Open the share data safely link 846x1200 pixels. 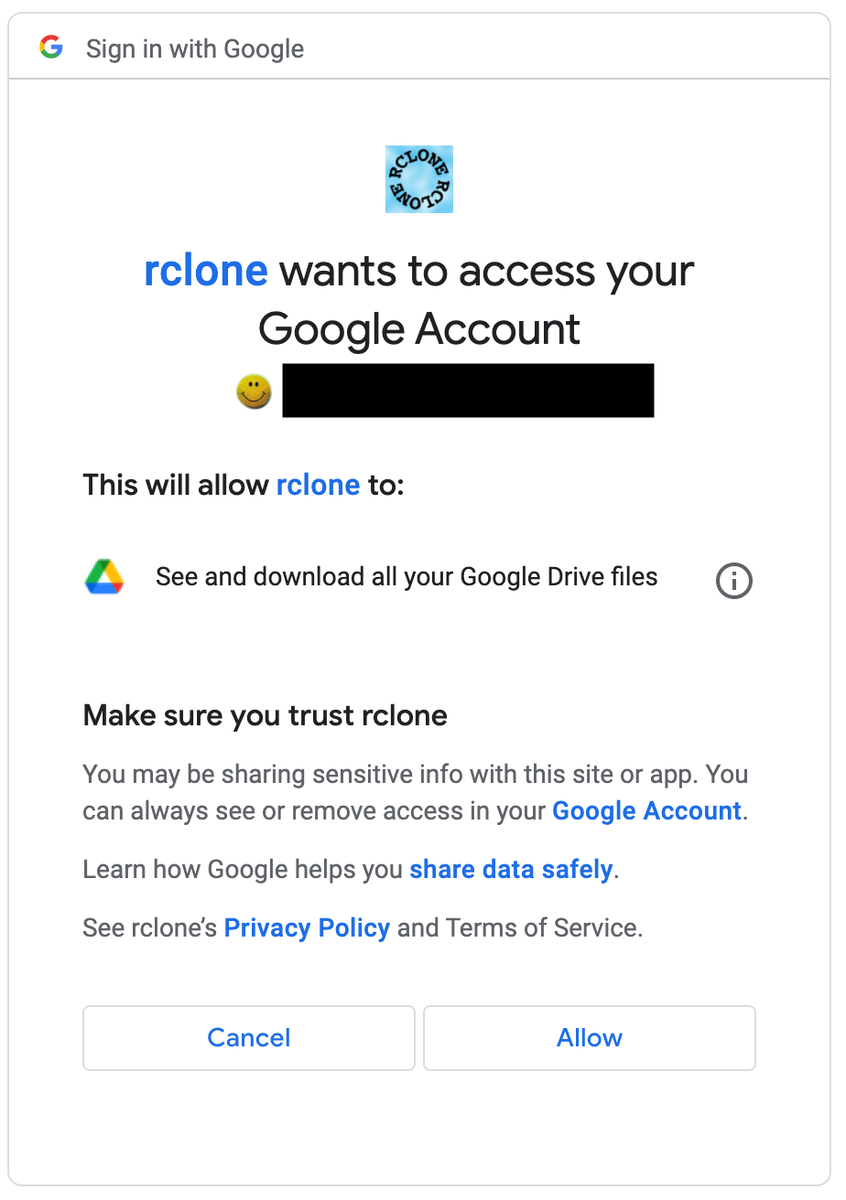(511, 869)
